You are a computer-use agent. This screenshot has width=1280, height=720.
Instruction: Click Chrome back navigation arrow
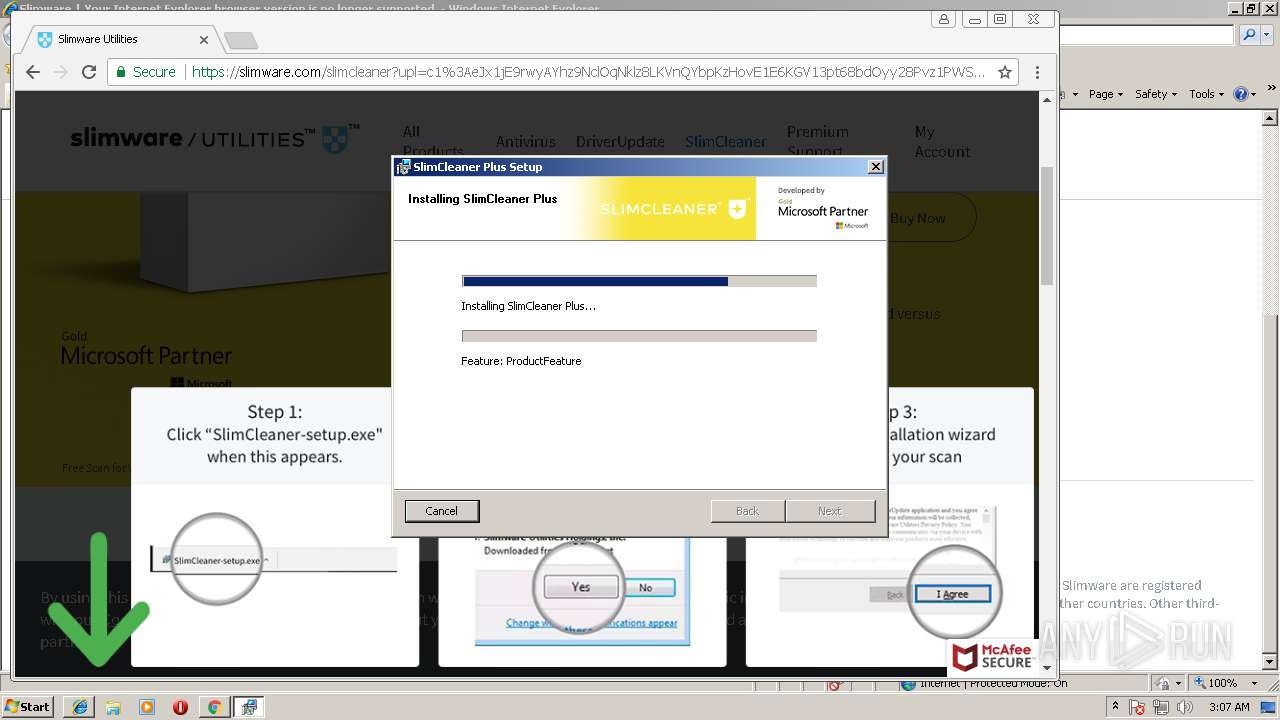click(33, 72)
